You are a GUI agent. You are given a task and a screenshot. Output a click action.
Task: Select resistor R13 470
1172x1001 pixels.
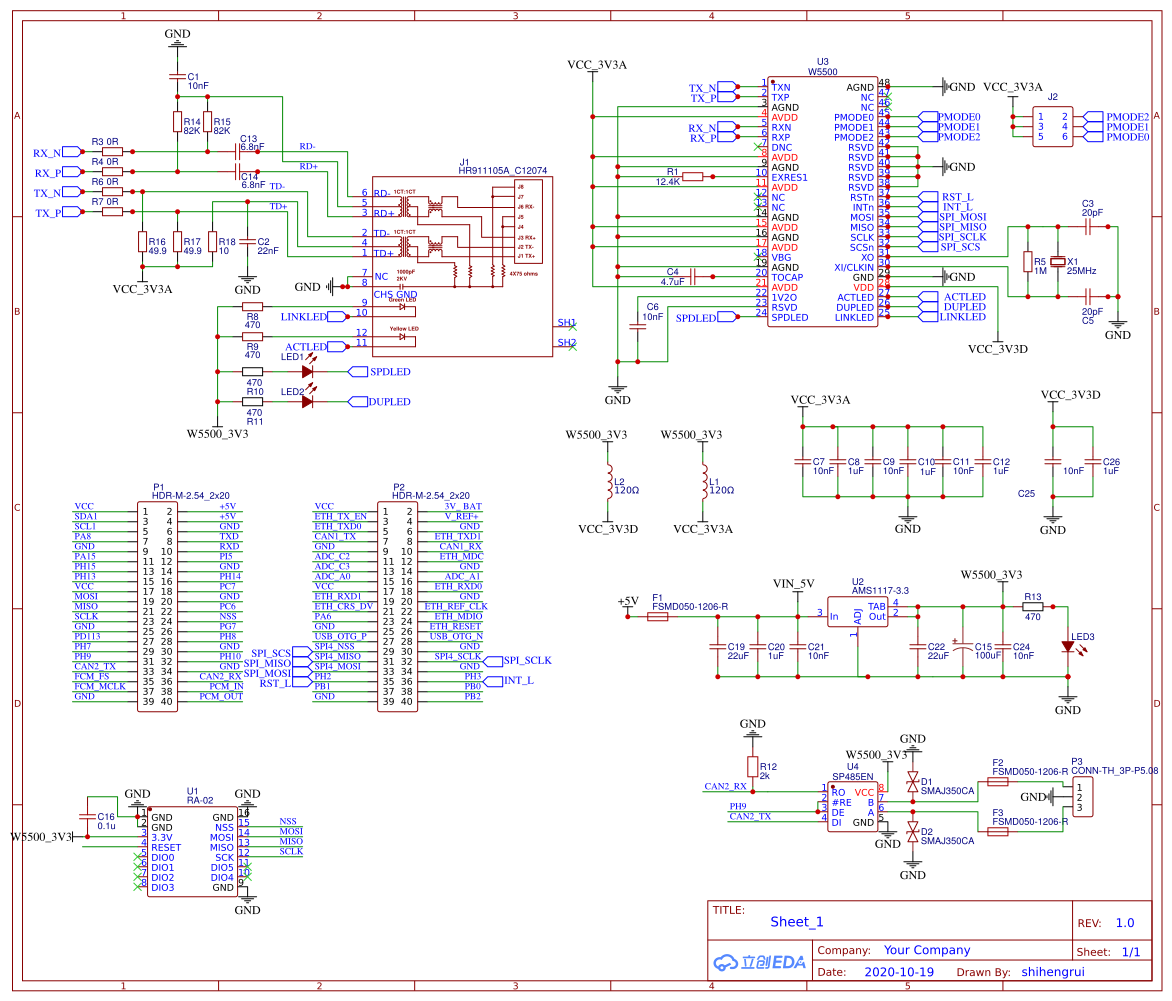(x=1032, y=606)
